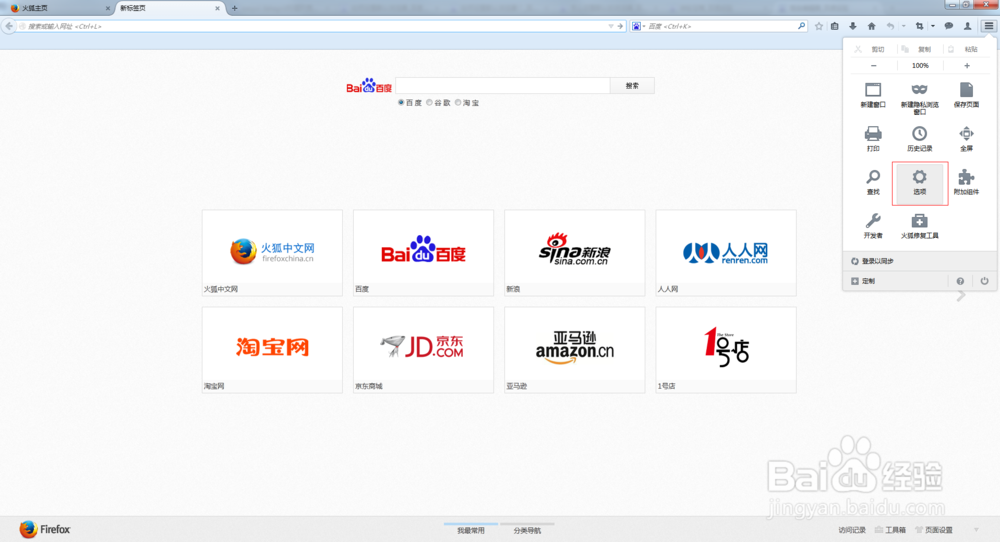1000x542 pixels.
Task: Open the 火狐中文网 thumbnail tile
Action: [272, 253]
